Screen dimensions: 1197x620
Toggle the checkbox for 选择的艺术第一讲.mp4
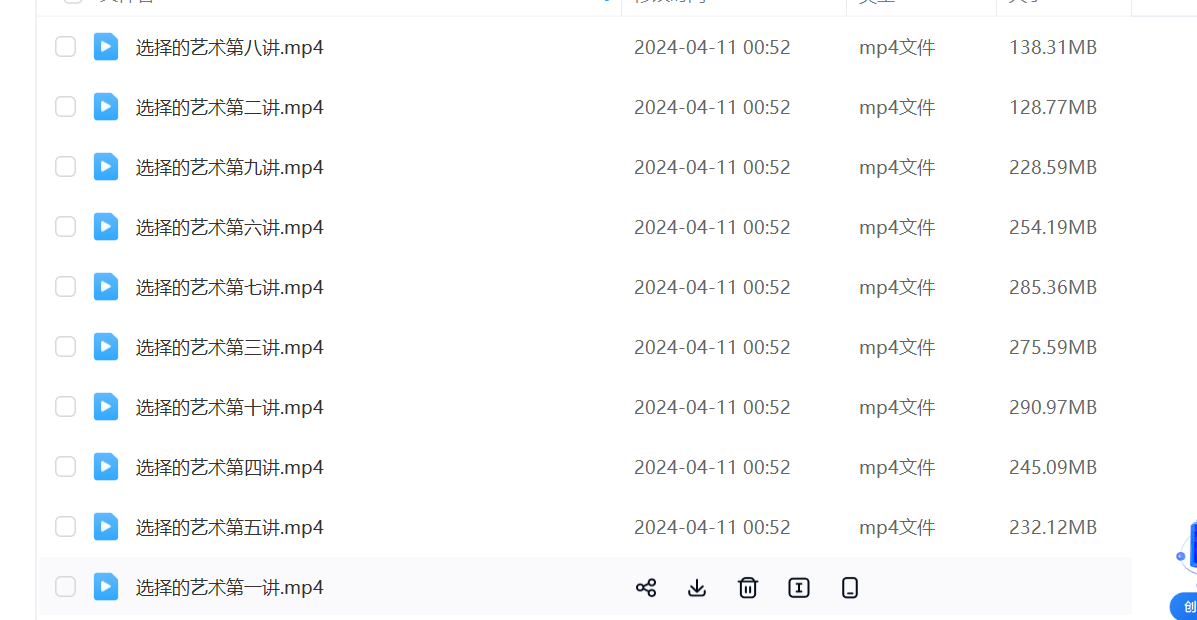point(65,587)
